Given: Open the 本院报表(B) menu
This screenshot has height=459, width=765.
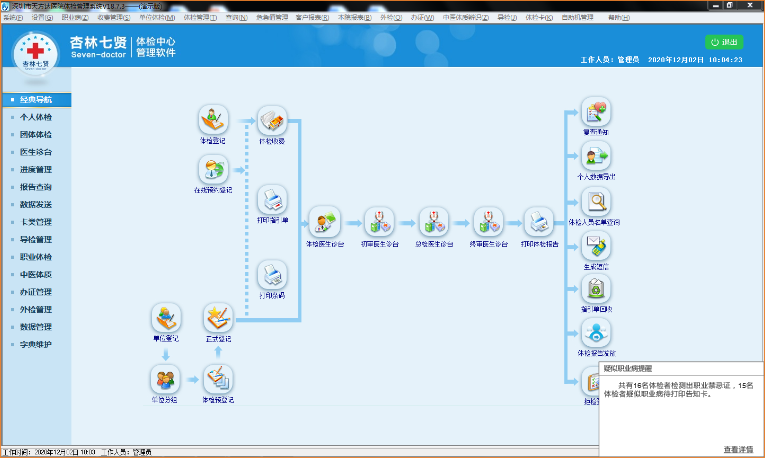Looking at the screenshot, I should point(355,18).
